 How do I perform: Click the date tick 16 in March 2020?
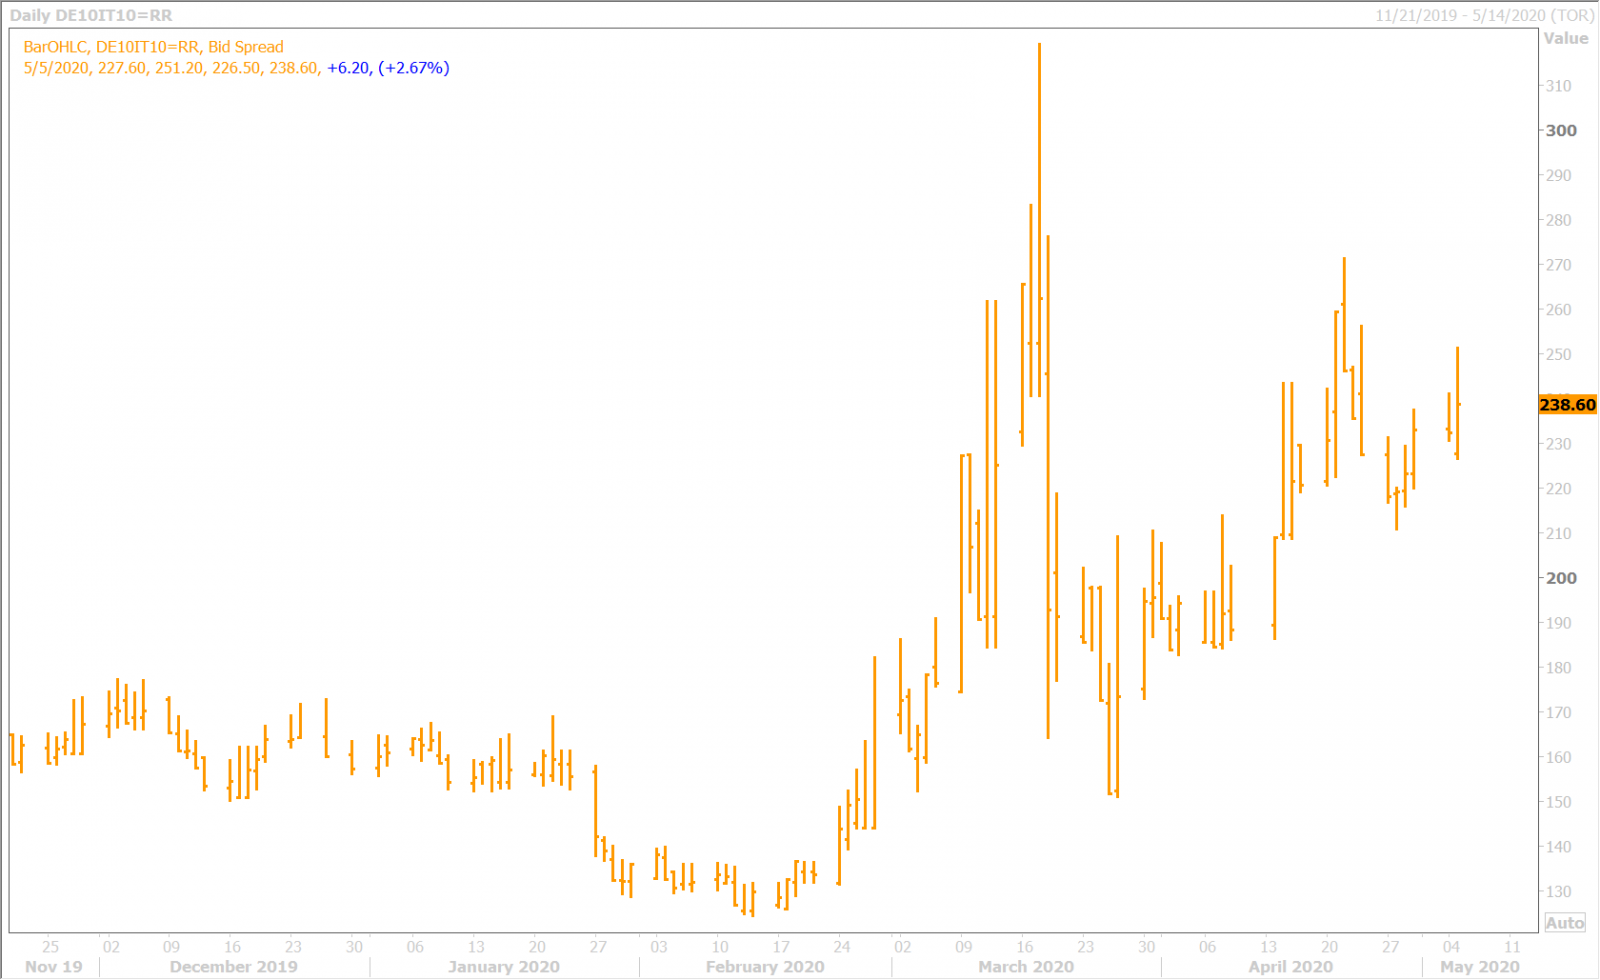tap(1025, 946)
